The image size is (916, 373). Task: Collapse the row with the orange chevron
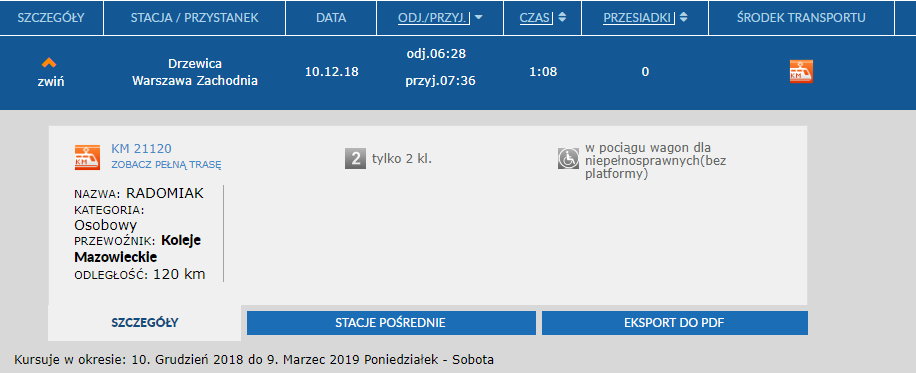(x=50, y=63)
